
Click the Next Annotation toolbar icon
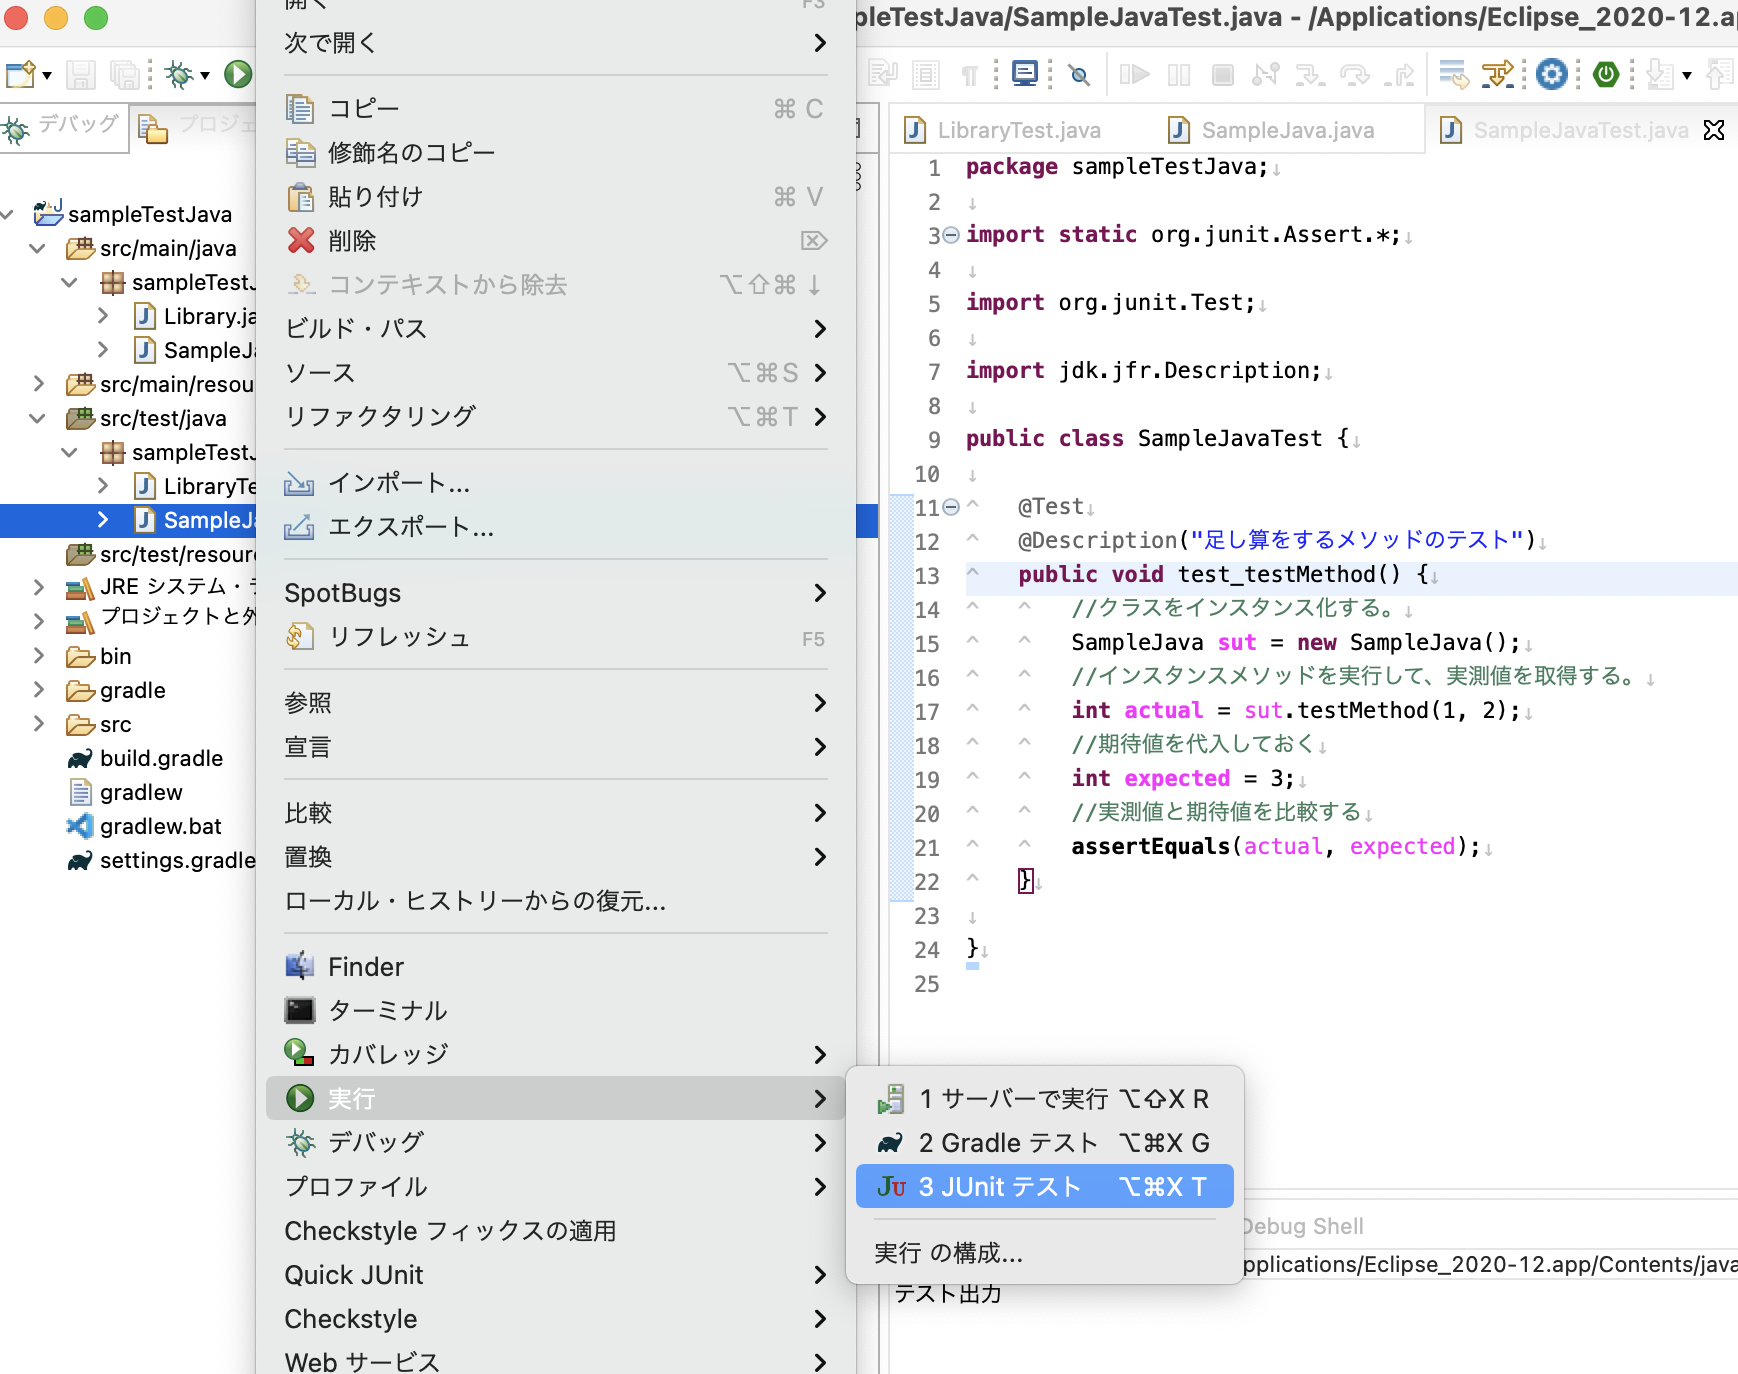(x=1660, y=74)
